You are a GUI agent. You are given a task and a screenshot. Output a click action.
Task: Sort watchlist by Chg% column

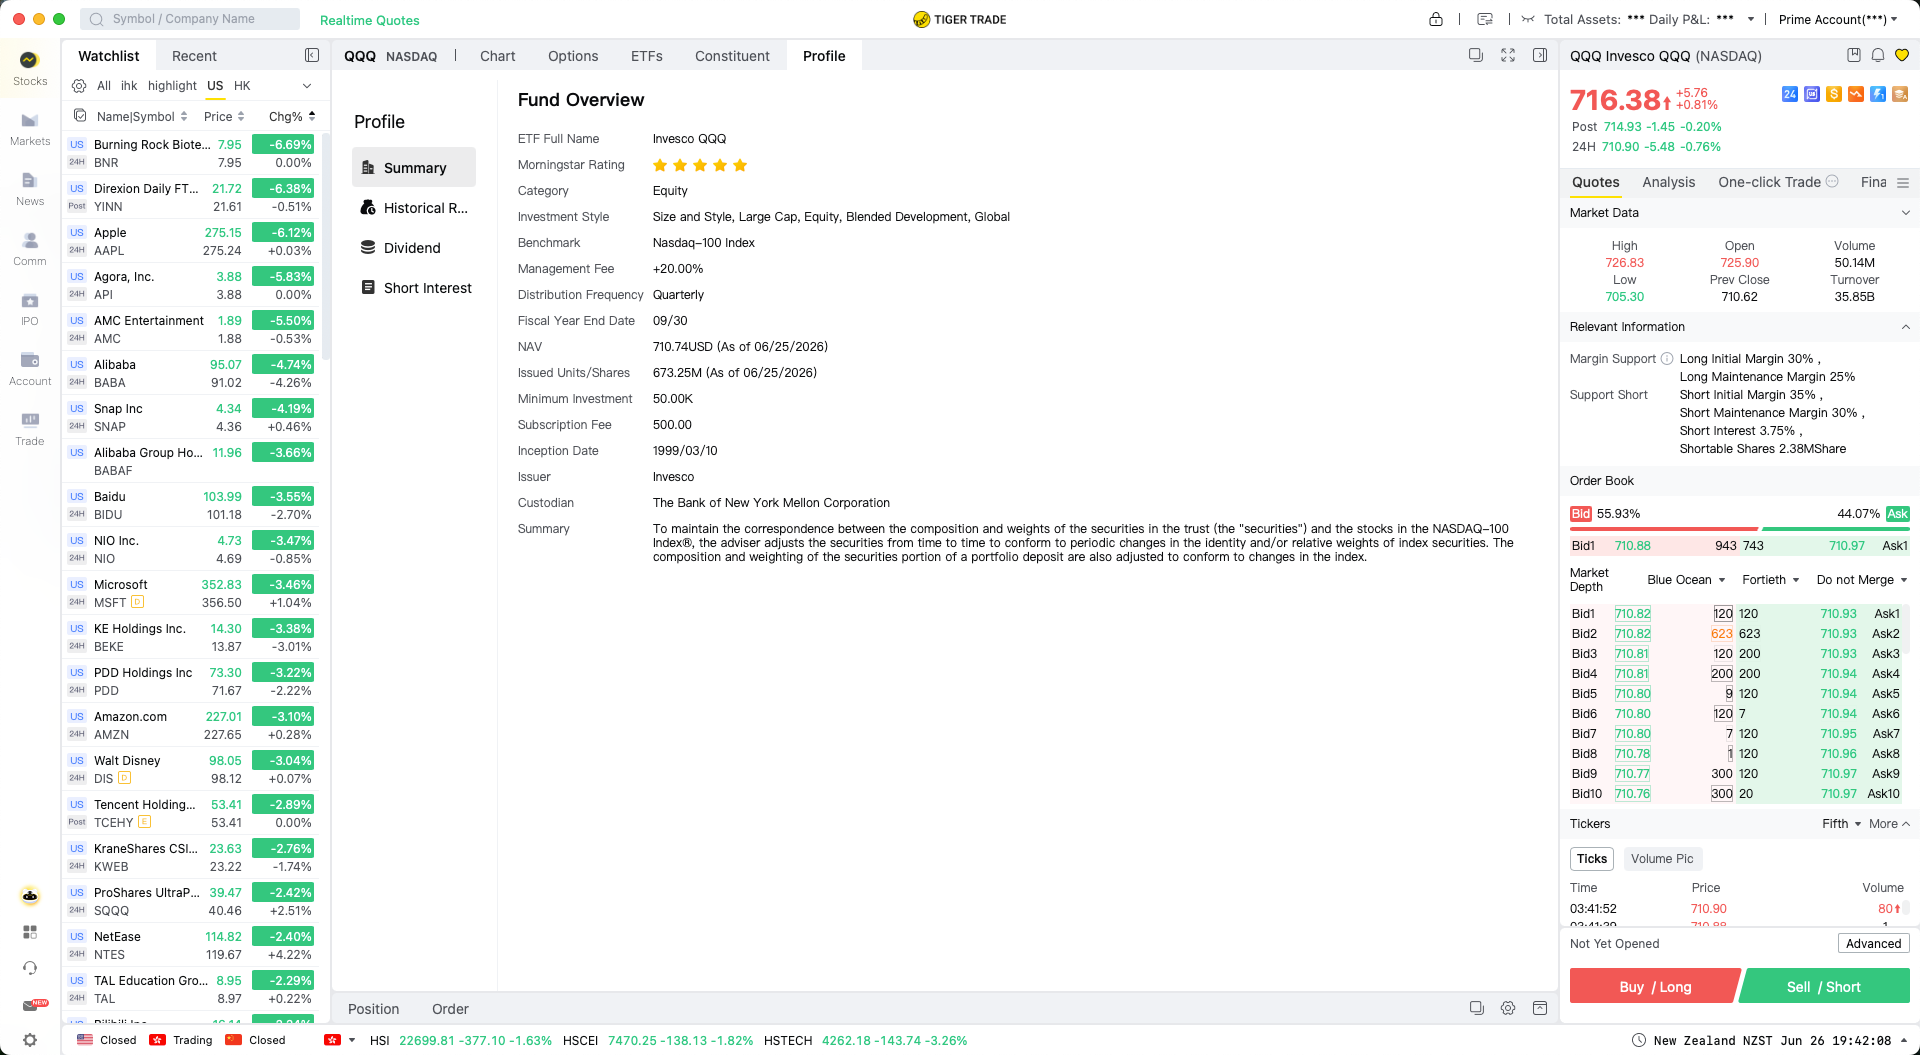[x=291, y=116]
